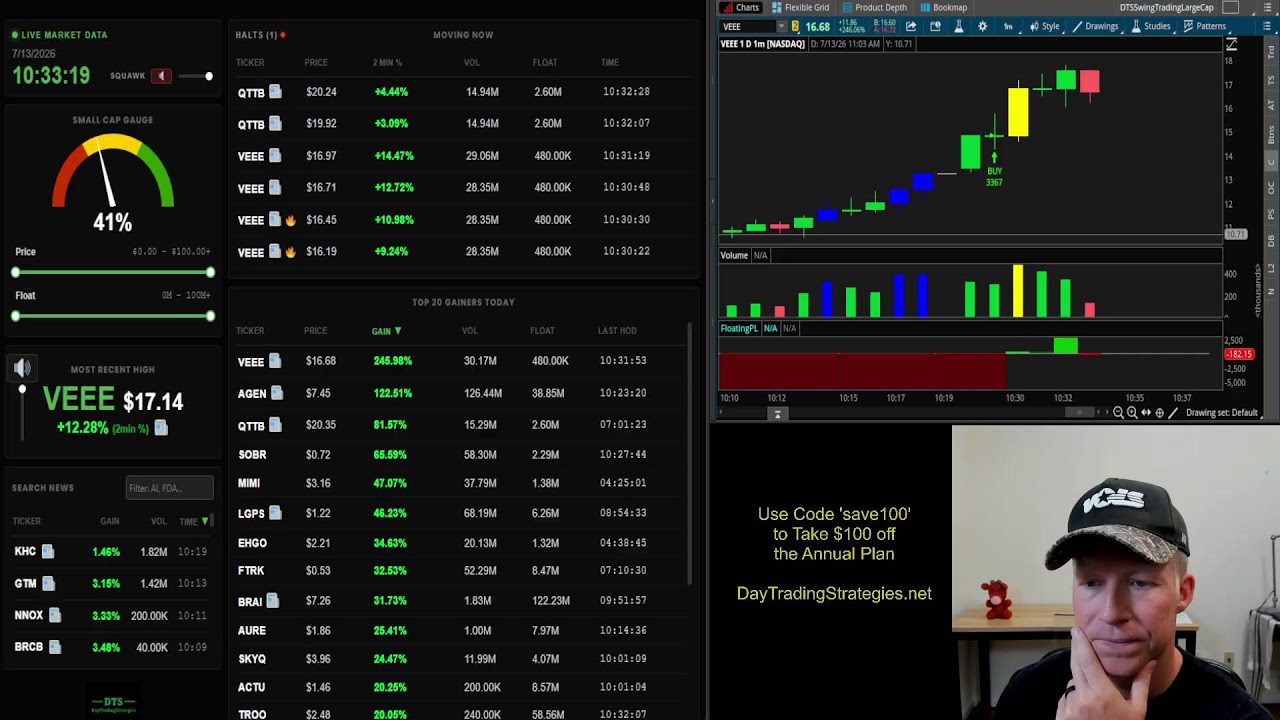Open news icon for BRAI gainer row
1280x720 pixels.
point(272,601)
